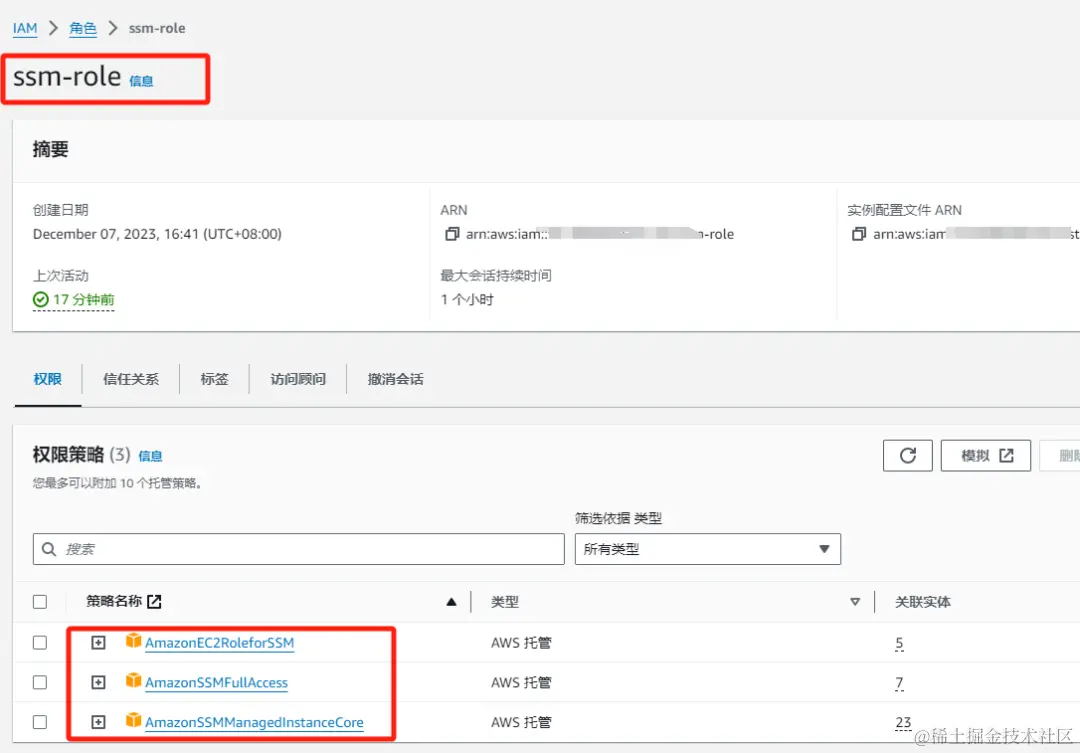The height and width of the screenshot is (753, 1080).
Task: Click the 类型 column header
Action: tap(505, 602)
